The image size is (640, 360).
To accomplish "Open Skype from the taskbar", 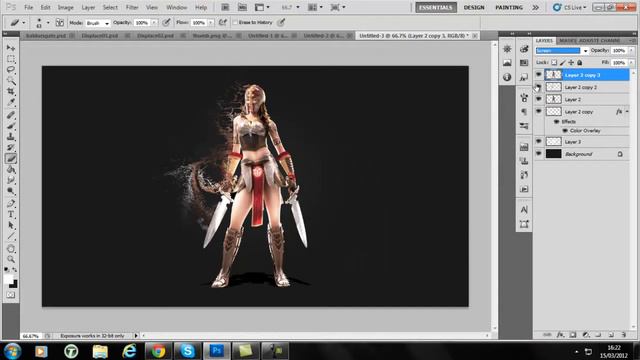I will tap(187, 351).
